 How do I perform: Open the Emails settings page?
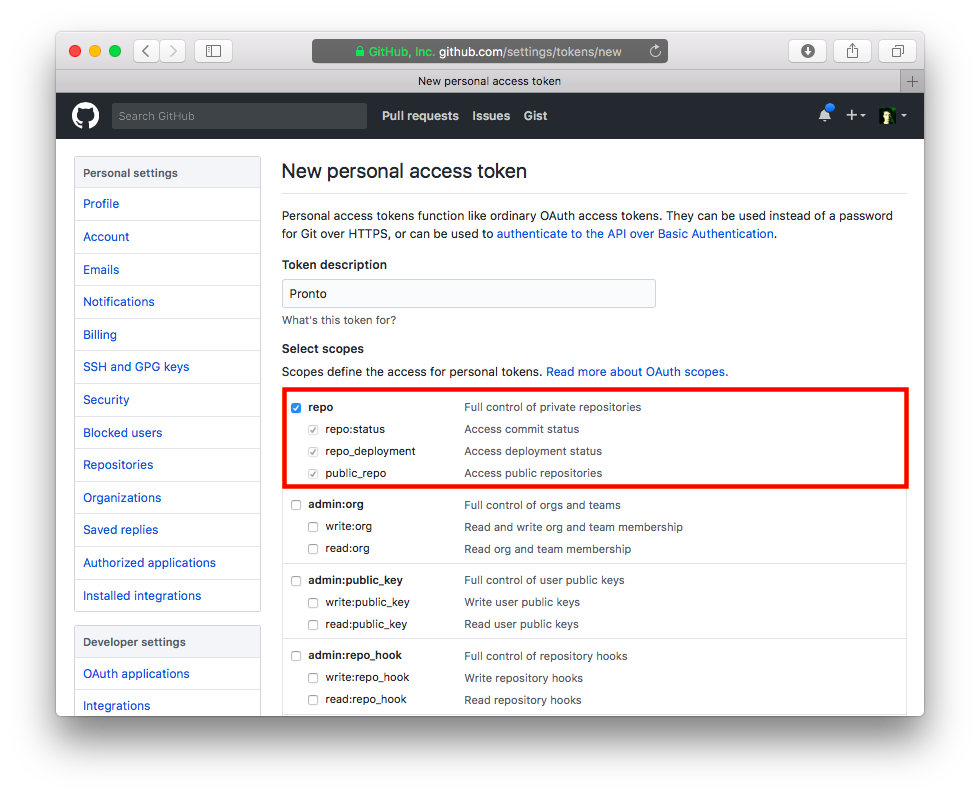pos(101,270)
